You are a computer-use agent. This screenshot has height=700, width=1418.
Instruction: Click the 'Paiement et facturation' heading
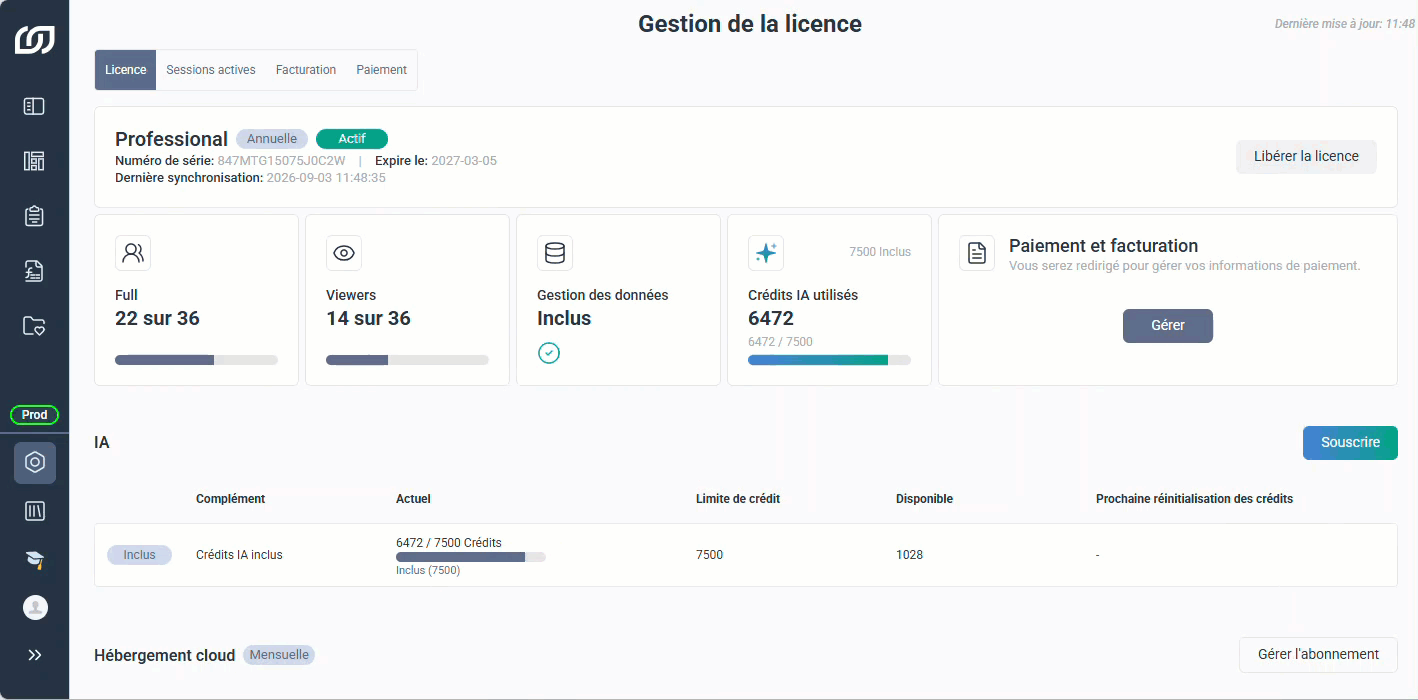(1103, 246)
